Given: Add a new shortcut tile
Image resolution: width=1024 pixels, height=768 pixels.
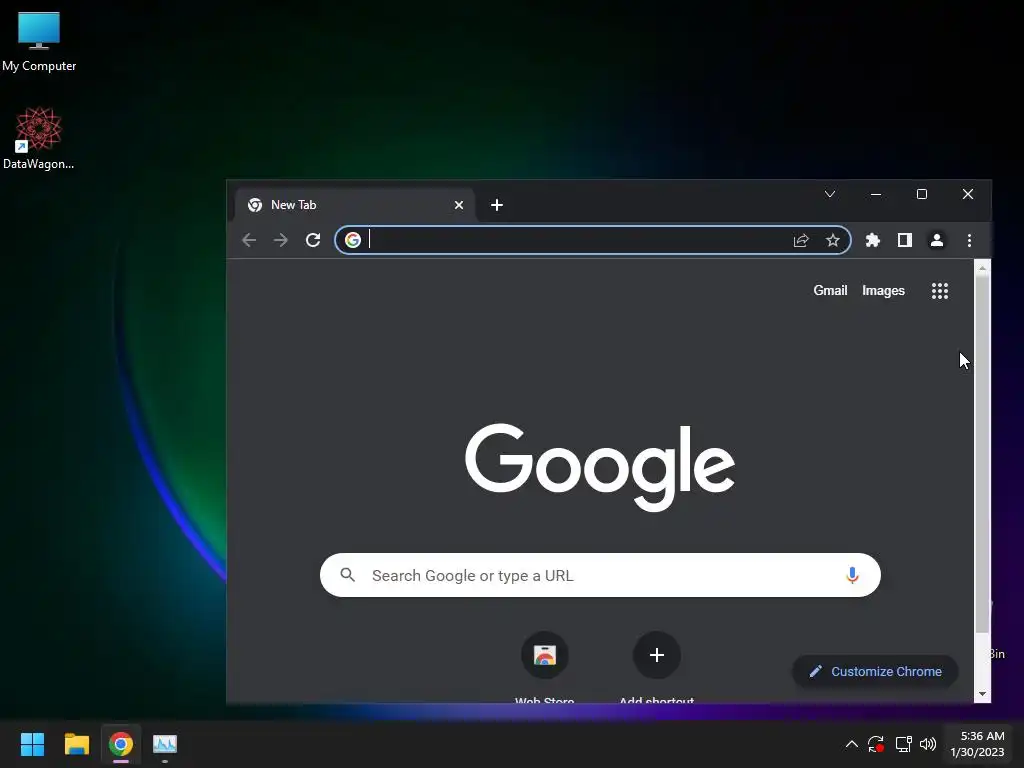Looking at the screenshot, I should (x=657, y=655).
